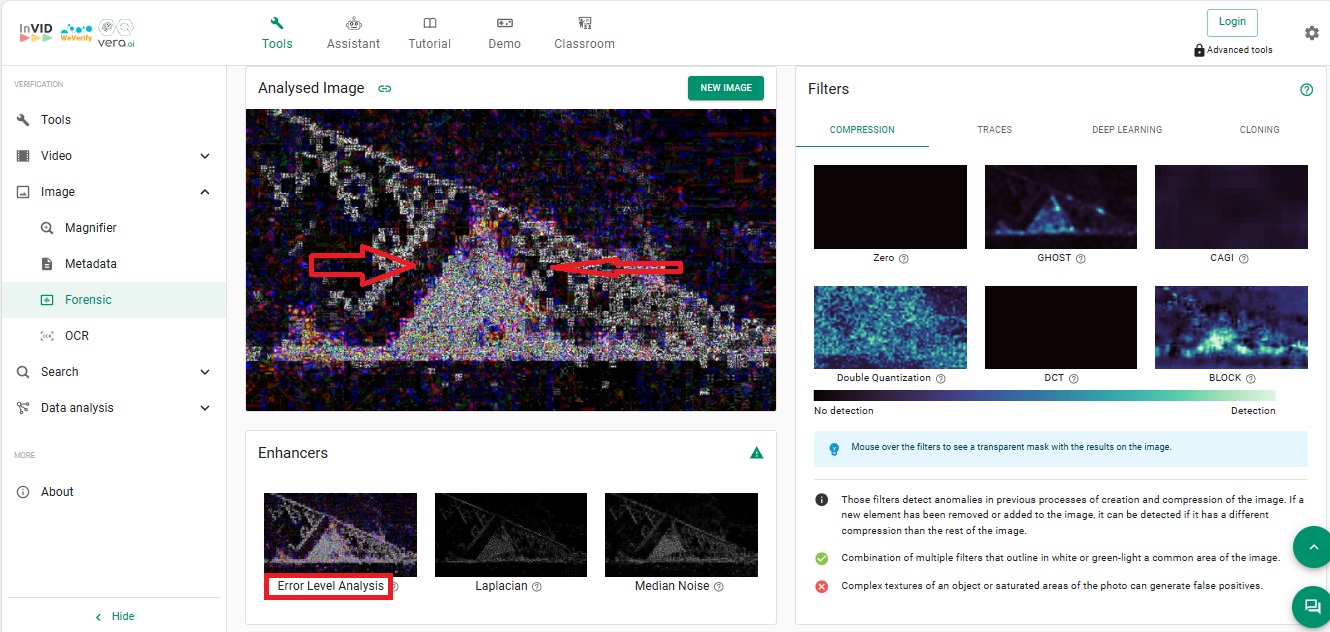Click the Login button
This screenshot has height=632, width=1330.
click(1232, 22)
